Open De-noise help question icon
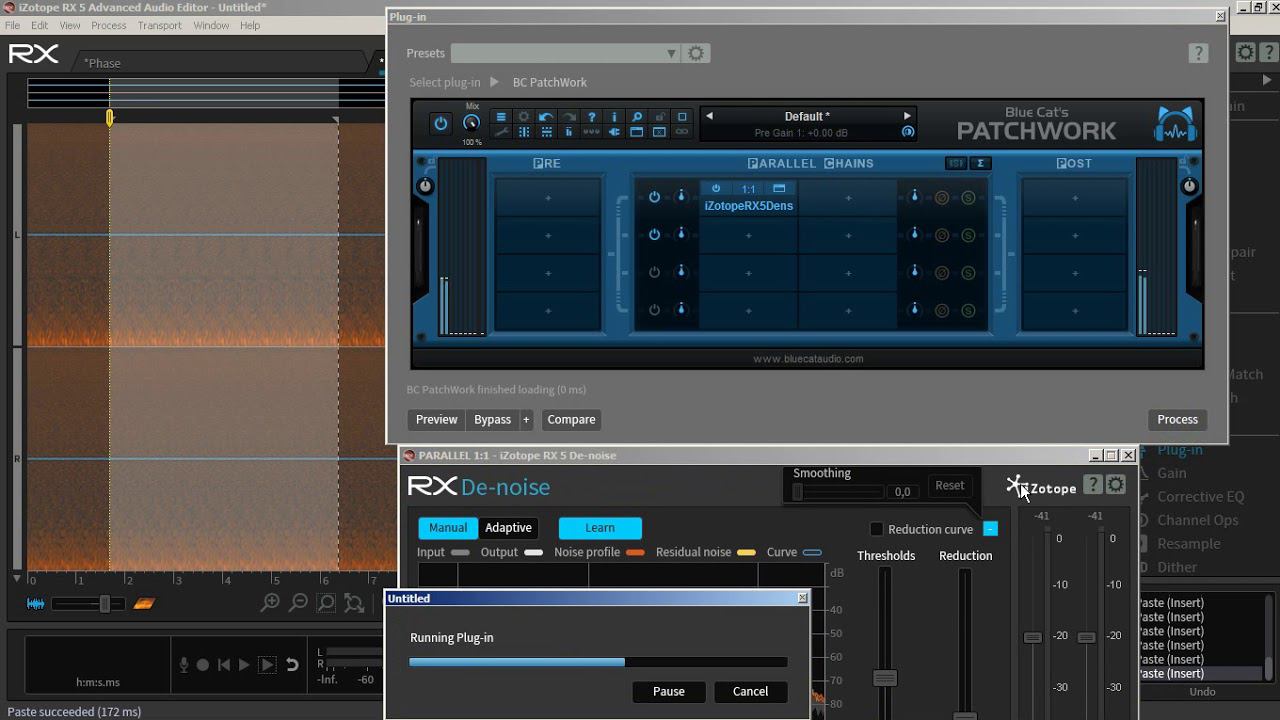Screen dimensions: 1280x720 [1093, 485]
